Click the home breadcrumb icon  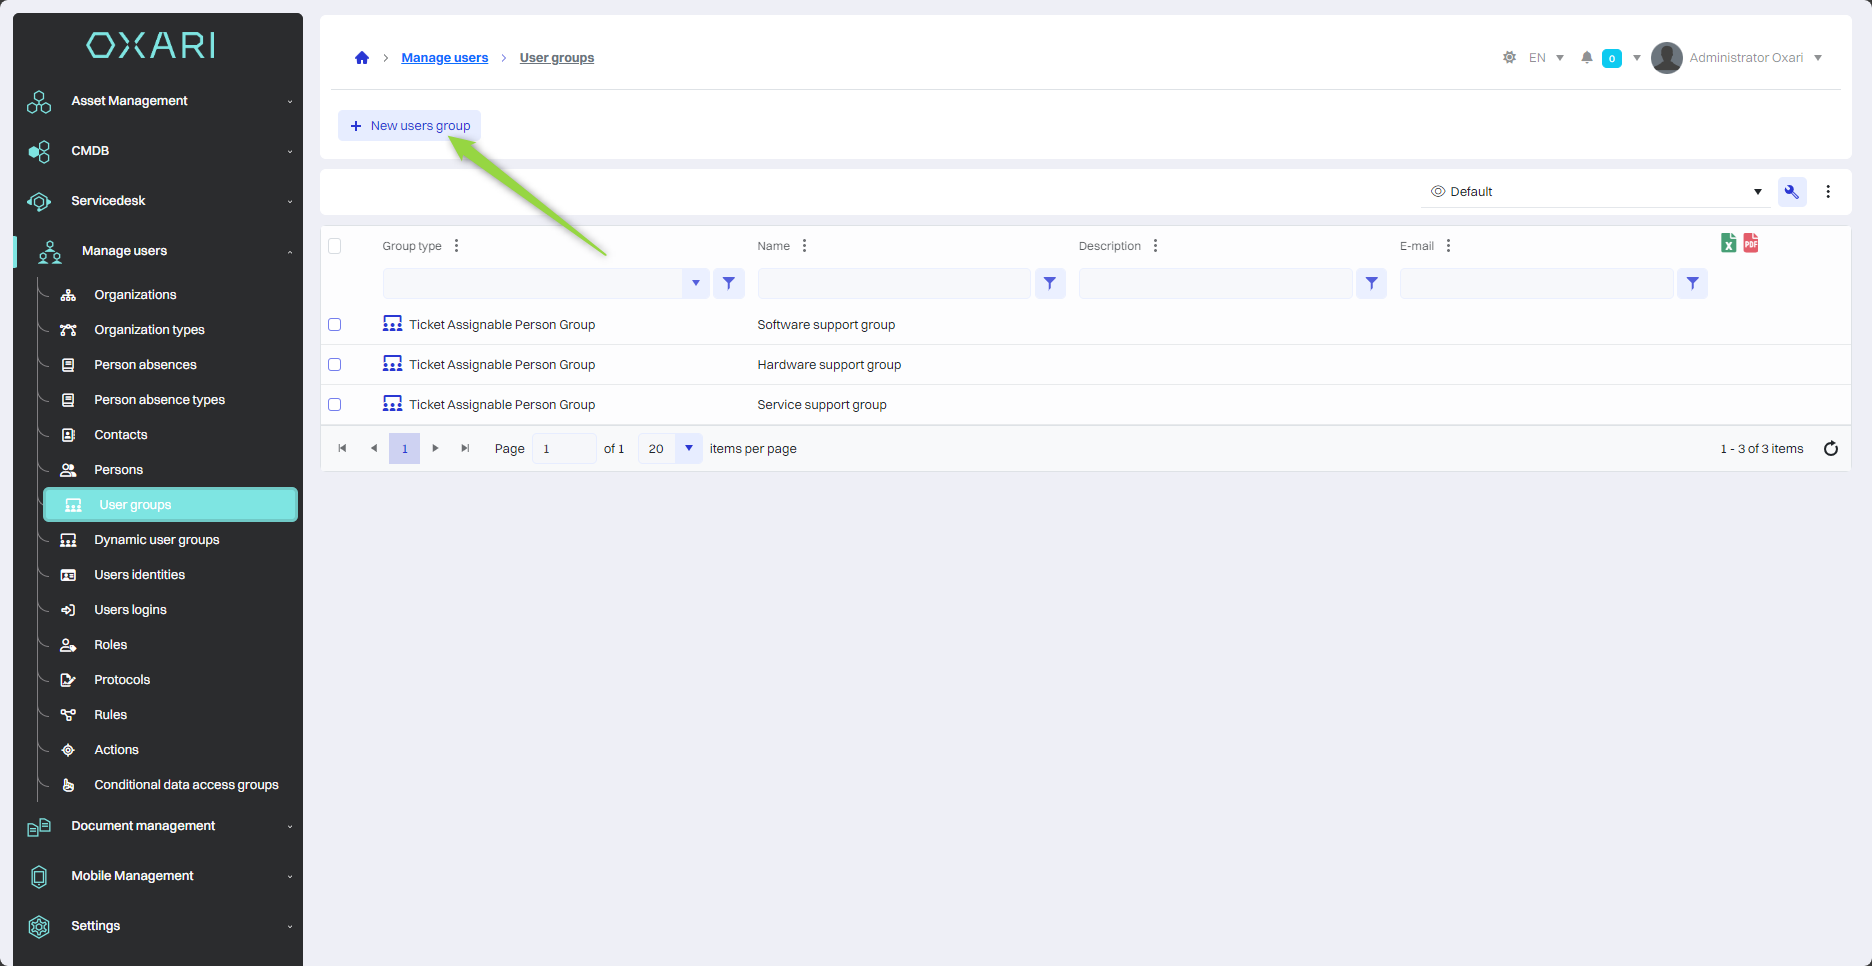click(x=362, y=58)
